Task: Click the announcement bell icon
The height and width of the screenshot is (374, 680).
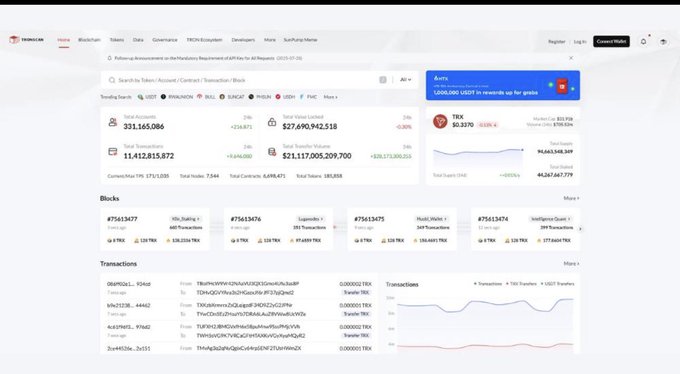Action: click(x=109, y=58)
